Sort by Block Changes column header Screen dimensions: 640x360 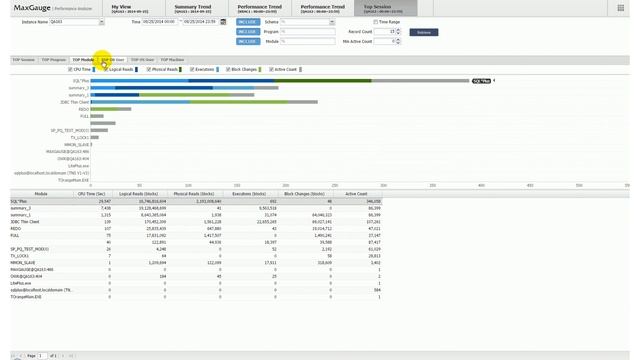click(x=304, y=194)
